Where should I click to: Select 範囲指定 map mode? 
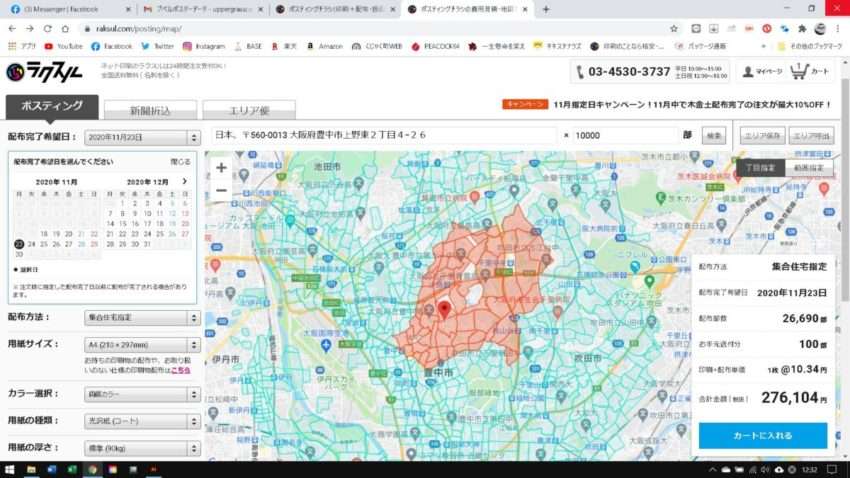click(x=809, y=168)
